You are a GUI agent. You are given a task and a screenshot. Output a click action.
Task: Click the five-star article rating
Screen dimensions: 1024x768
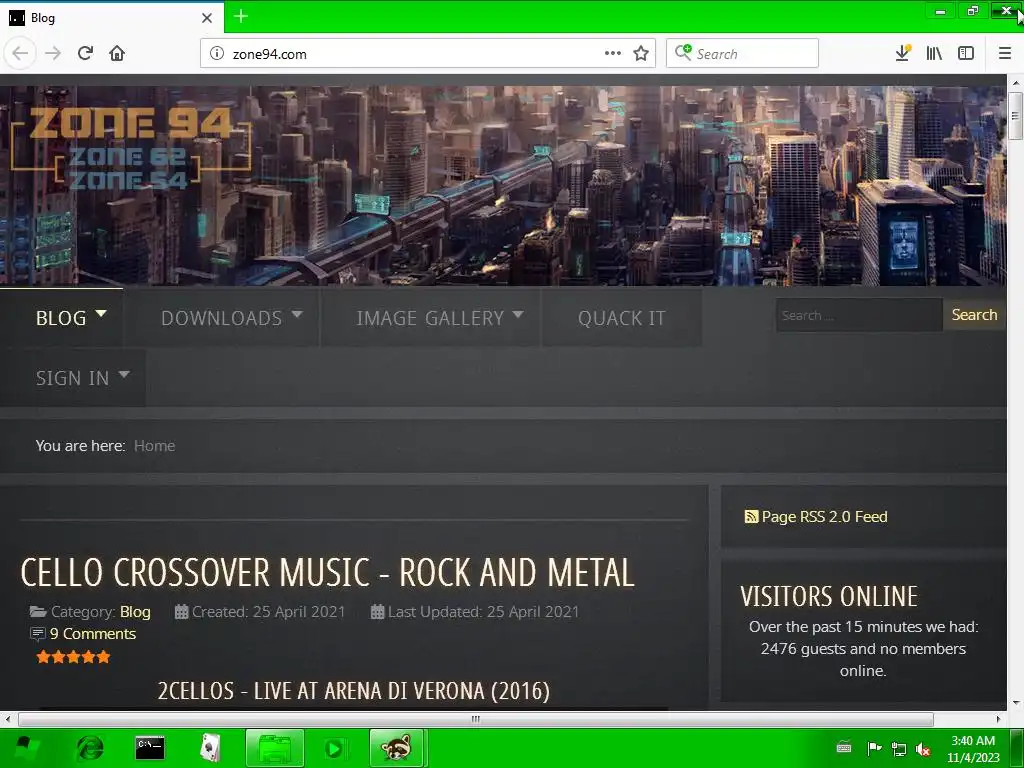tap(73, 657)
